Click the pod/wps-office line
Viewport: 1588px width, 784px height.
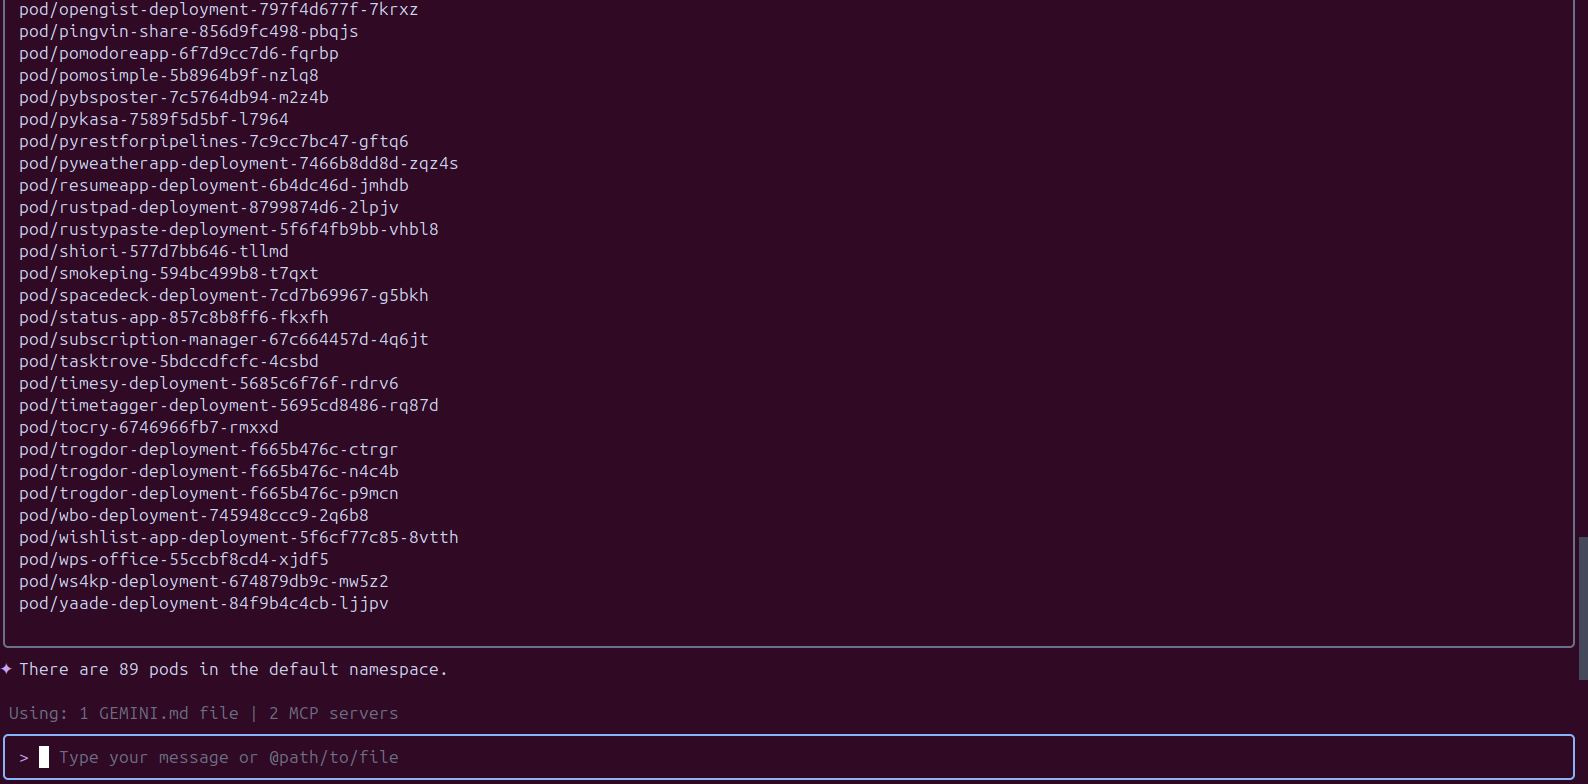click(x=173, y=559)
